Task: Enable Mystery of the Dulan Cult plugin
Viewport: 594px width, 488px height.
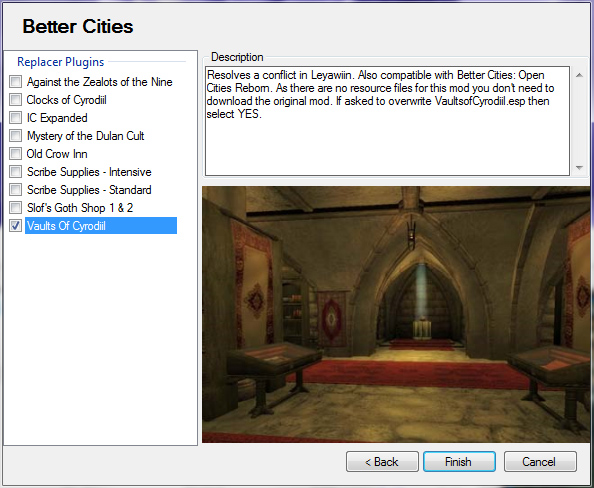Action: pos(16,136)
